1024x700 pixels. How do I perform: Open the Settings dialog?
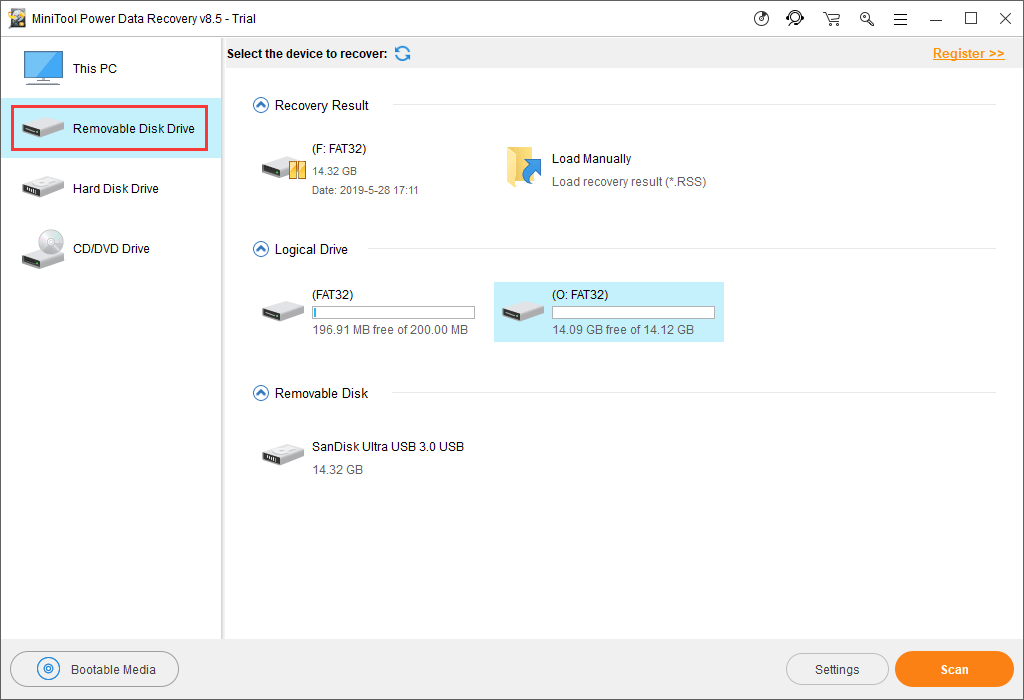click(837, 669)
